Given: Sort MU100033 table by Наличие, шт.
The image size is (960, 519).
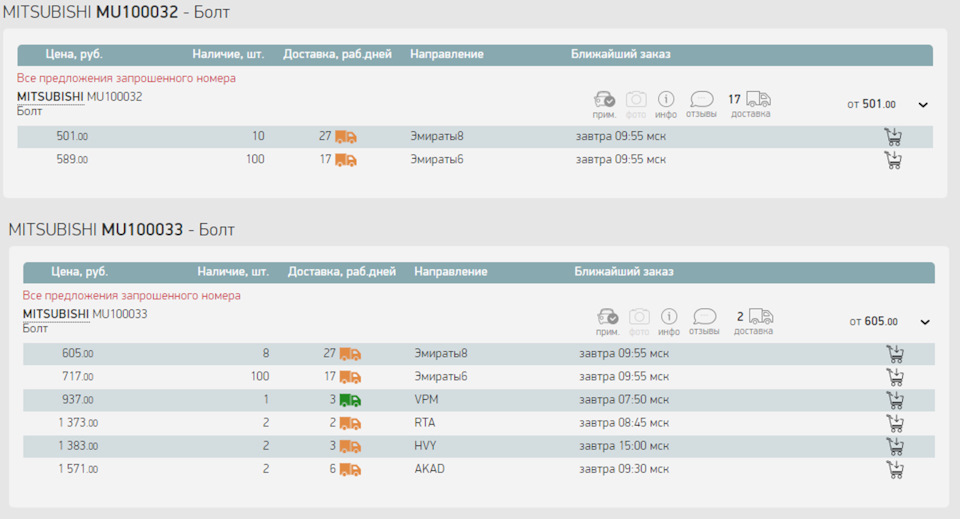Looking at the screenshot, I should (x=233, y=272).
